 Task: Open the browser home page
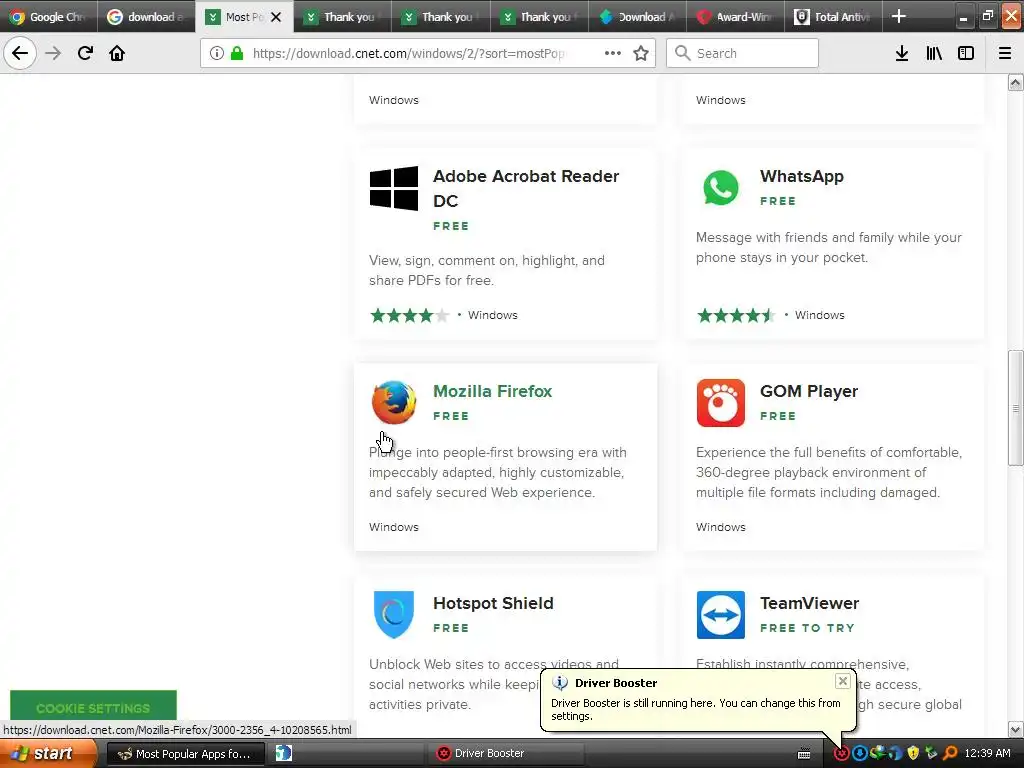tap(117, 53)
